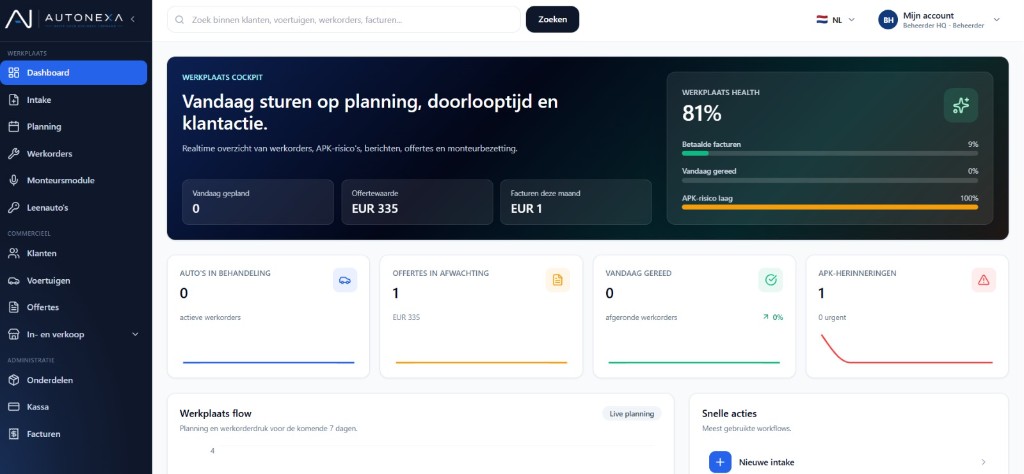Click the Werkorders wrench icon
The width and height of the screenshot is (1024, 474).
tap(14, 153)
